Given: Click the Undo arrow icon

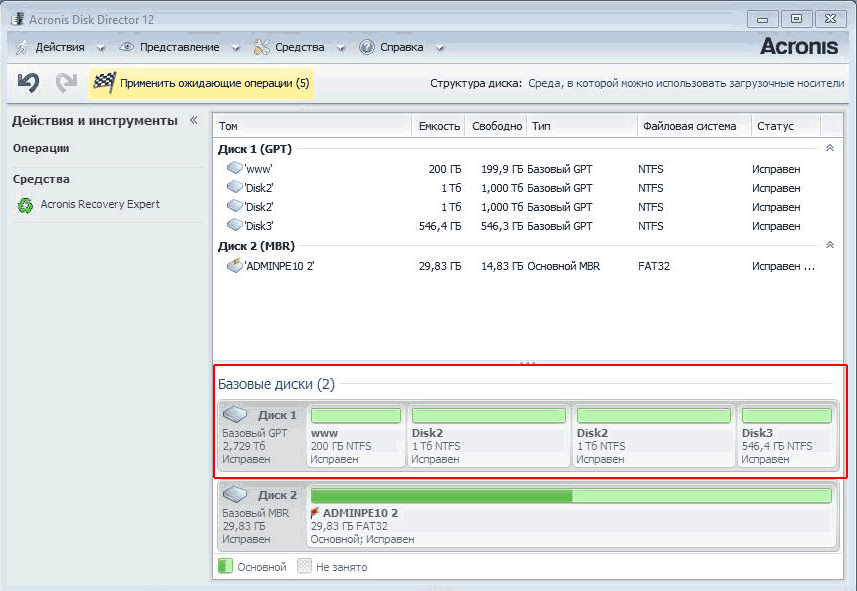Looking at the screenshot, I should 28,83.
